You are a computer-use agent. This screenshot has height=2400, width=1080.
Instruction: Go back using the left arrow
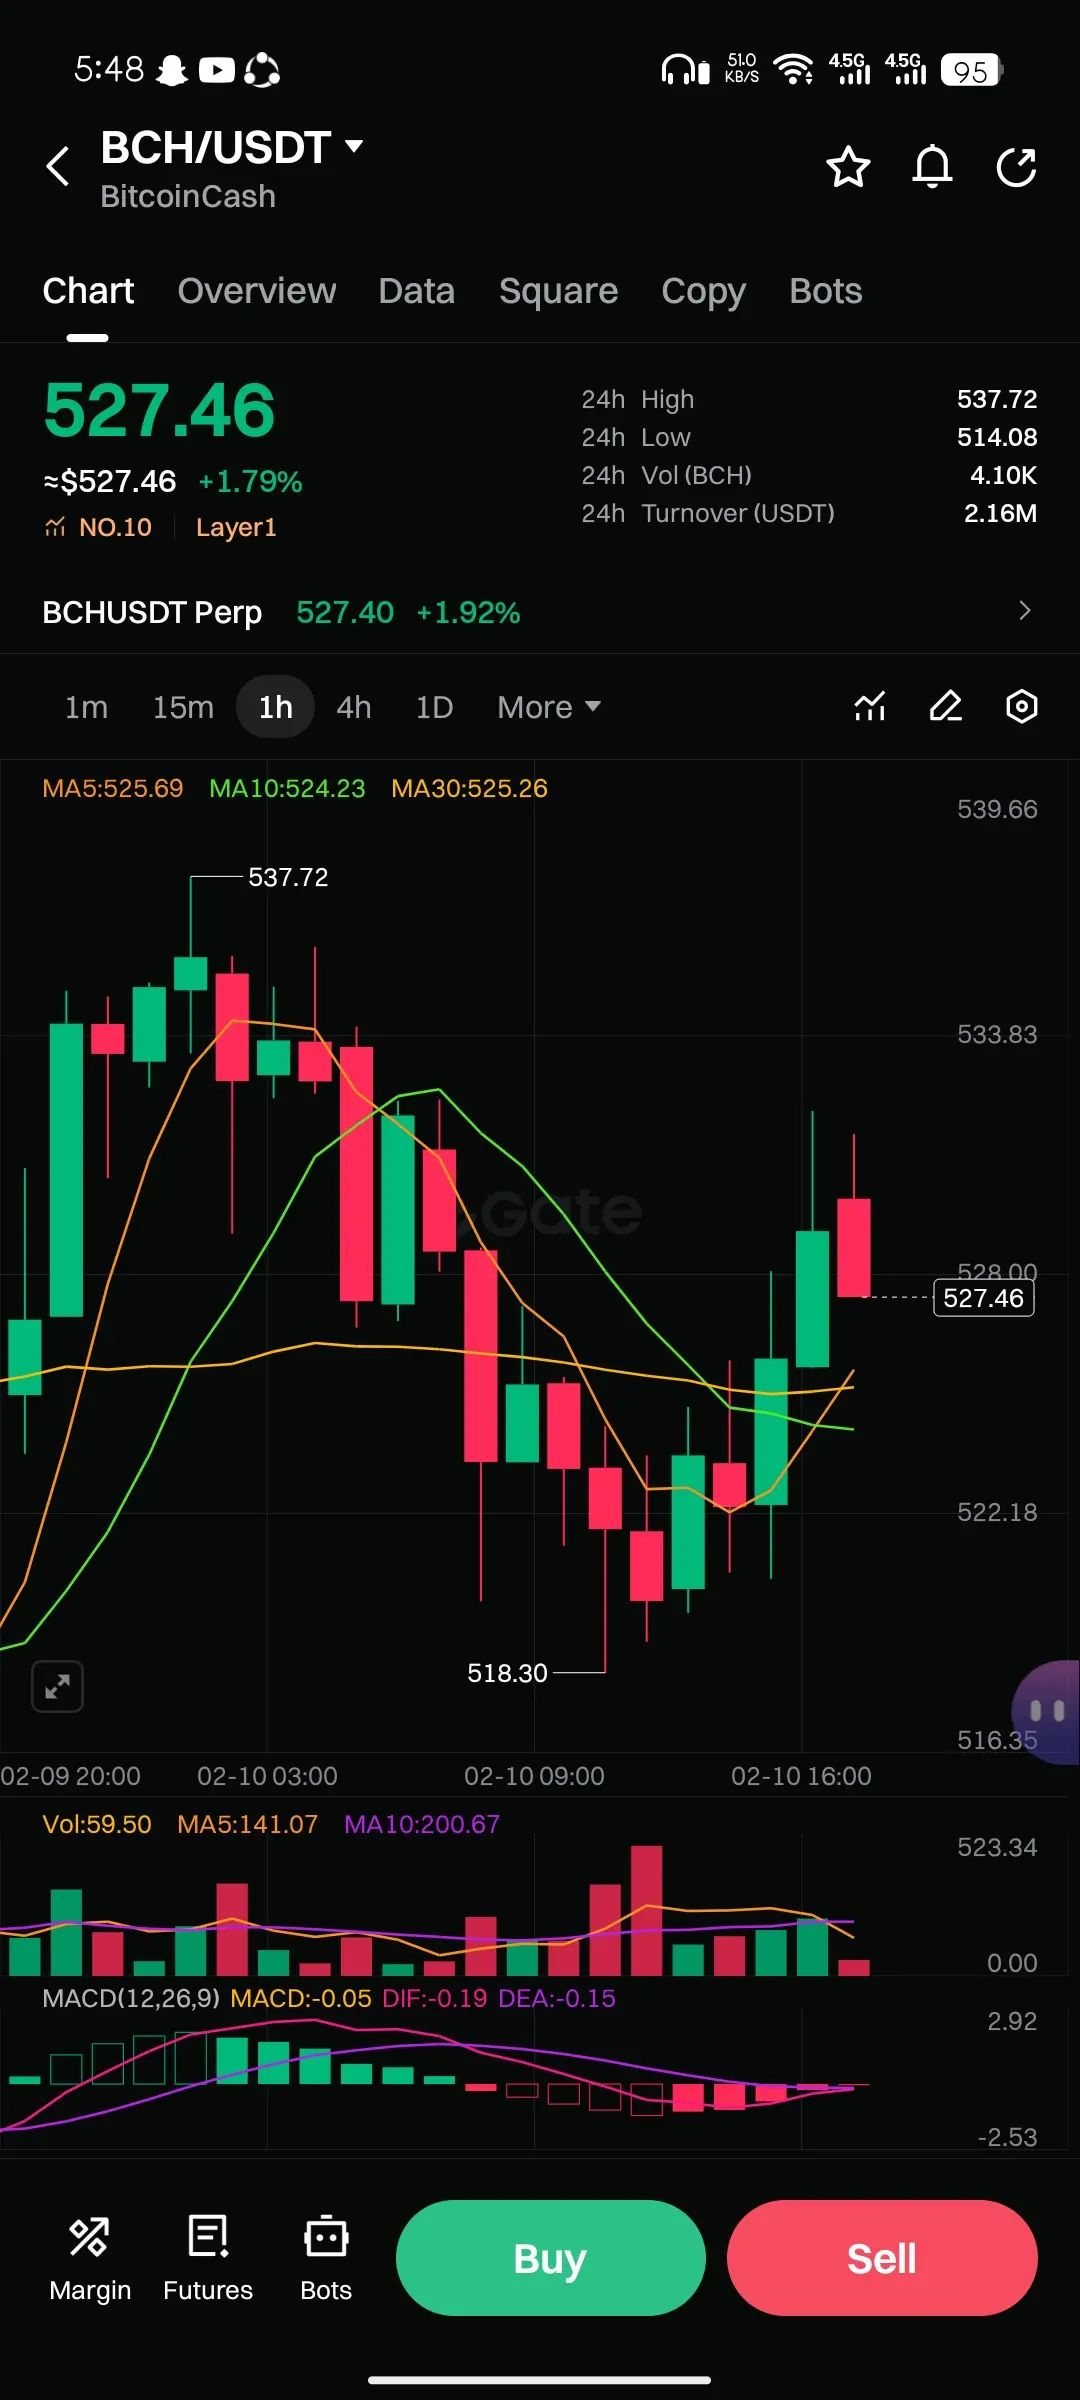(x=58, y=166)
